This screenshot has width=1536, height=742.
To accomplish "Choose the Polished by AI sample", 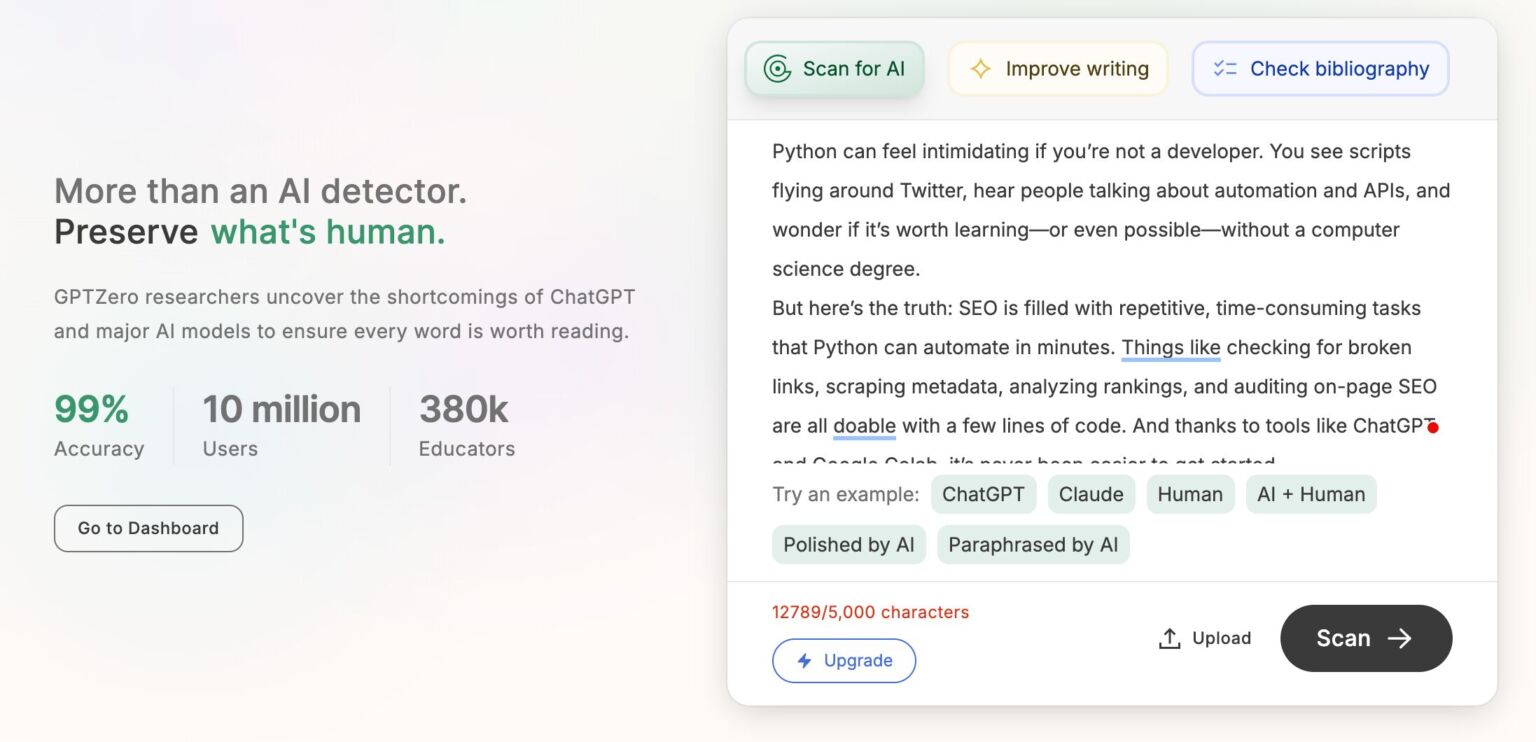I will [x=848, y=544].
